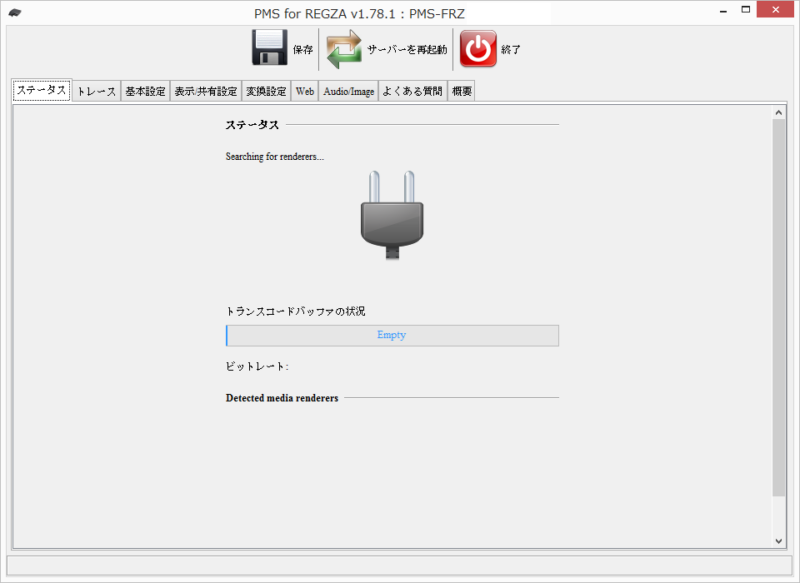This screenshot has width=800, height=583.
Task: Click the red power quit icon
Action: [478, 48]
